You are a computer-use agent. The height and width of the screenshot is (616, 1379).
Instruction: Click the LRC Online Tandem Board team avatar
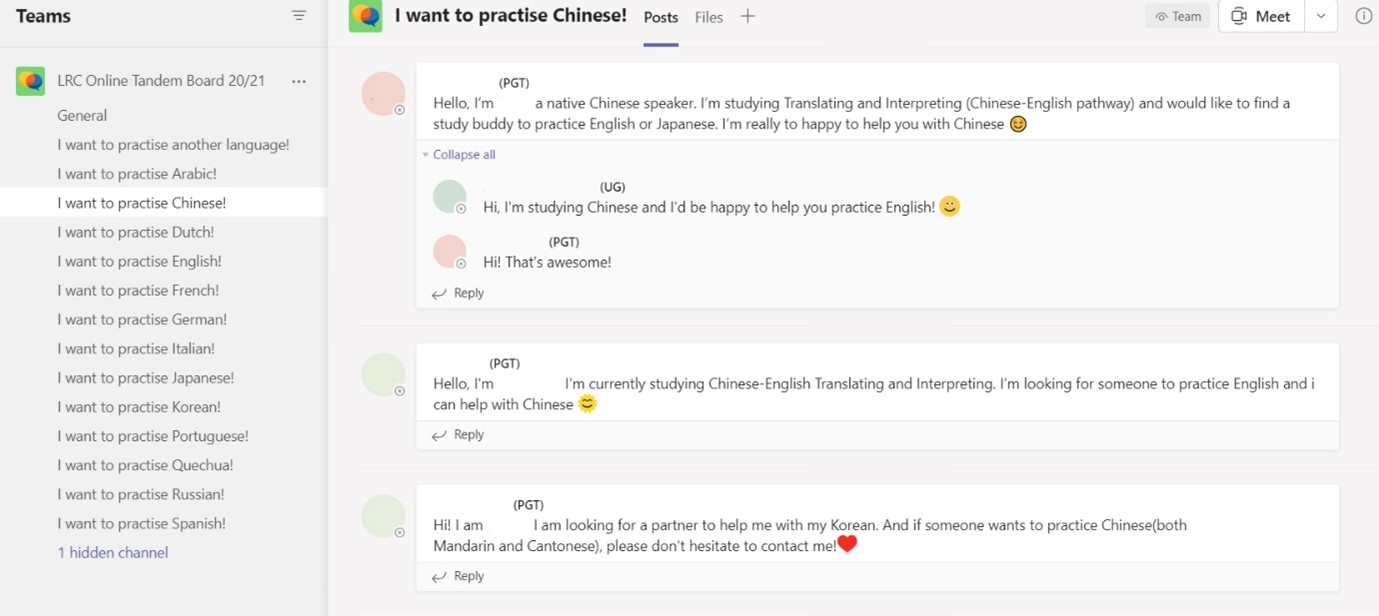pos(30,81)
